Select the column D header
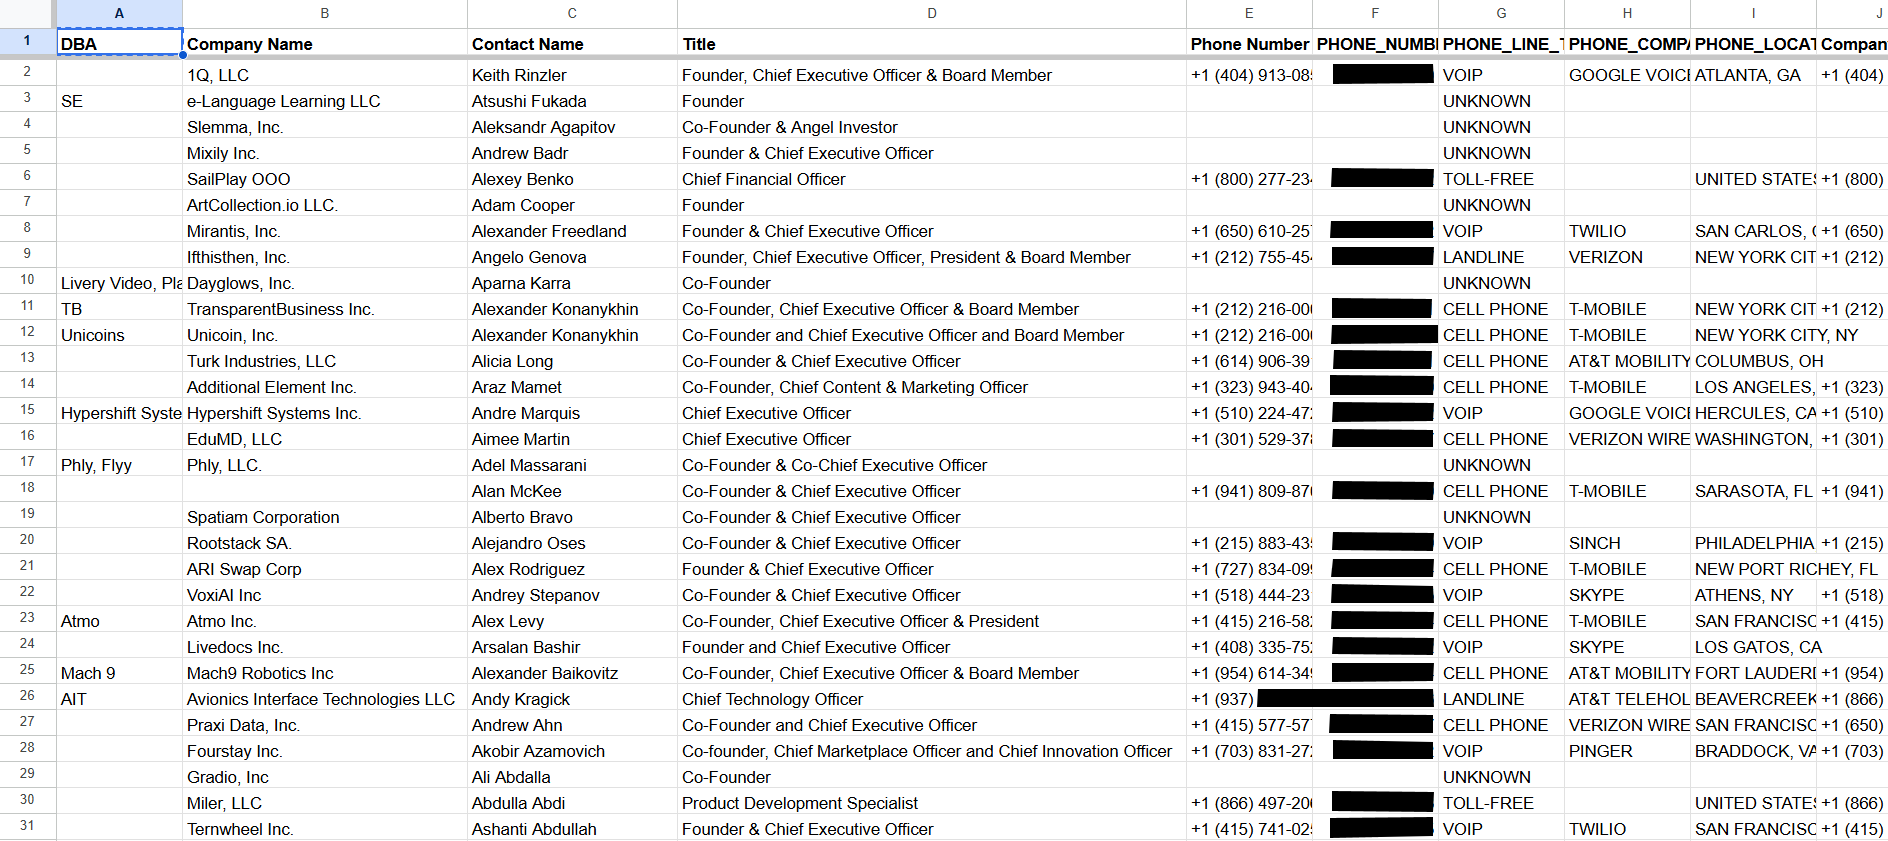Viewport: 1888px width, 841px height. coord(931,13)
